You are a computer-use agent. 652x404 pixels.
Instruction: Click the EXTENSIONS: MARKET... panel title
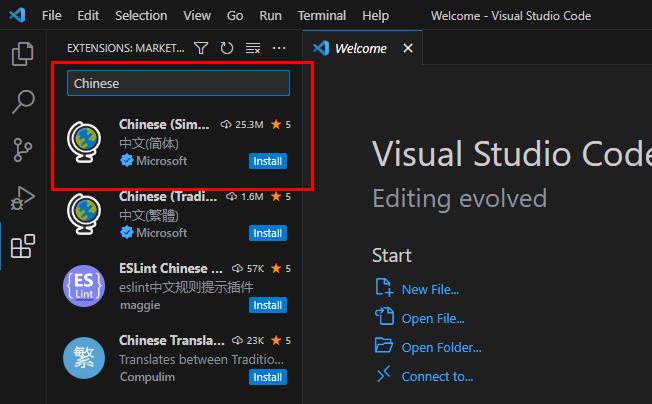pyautogui.click(x=126, y=48)
